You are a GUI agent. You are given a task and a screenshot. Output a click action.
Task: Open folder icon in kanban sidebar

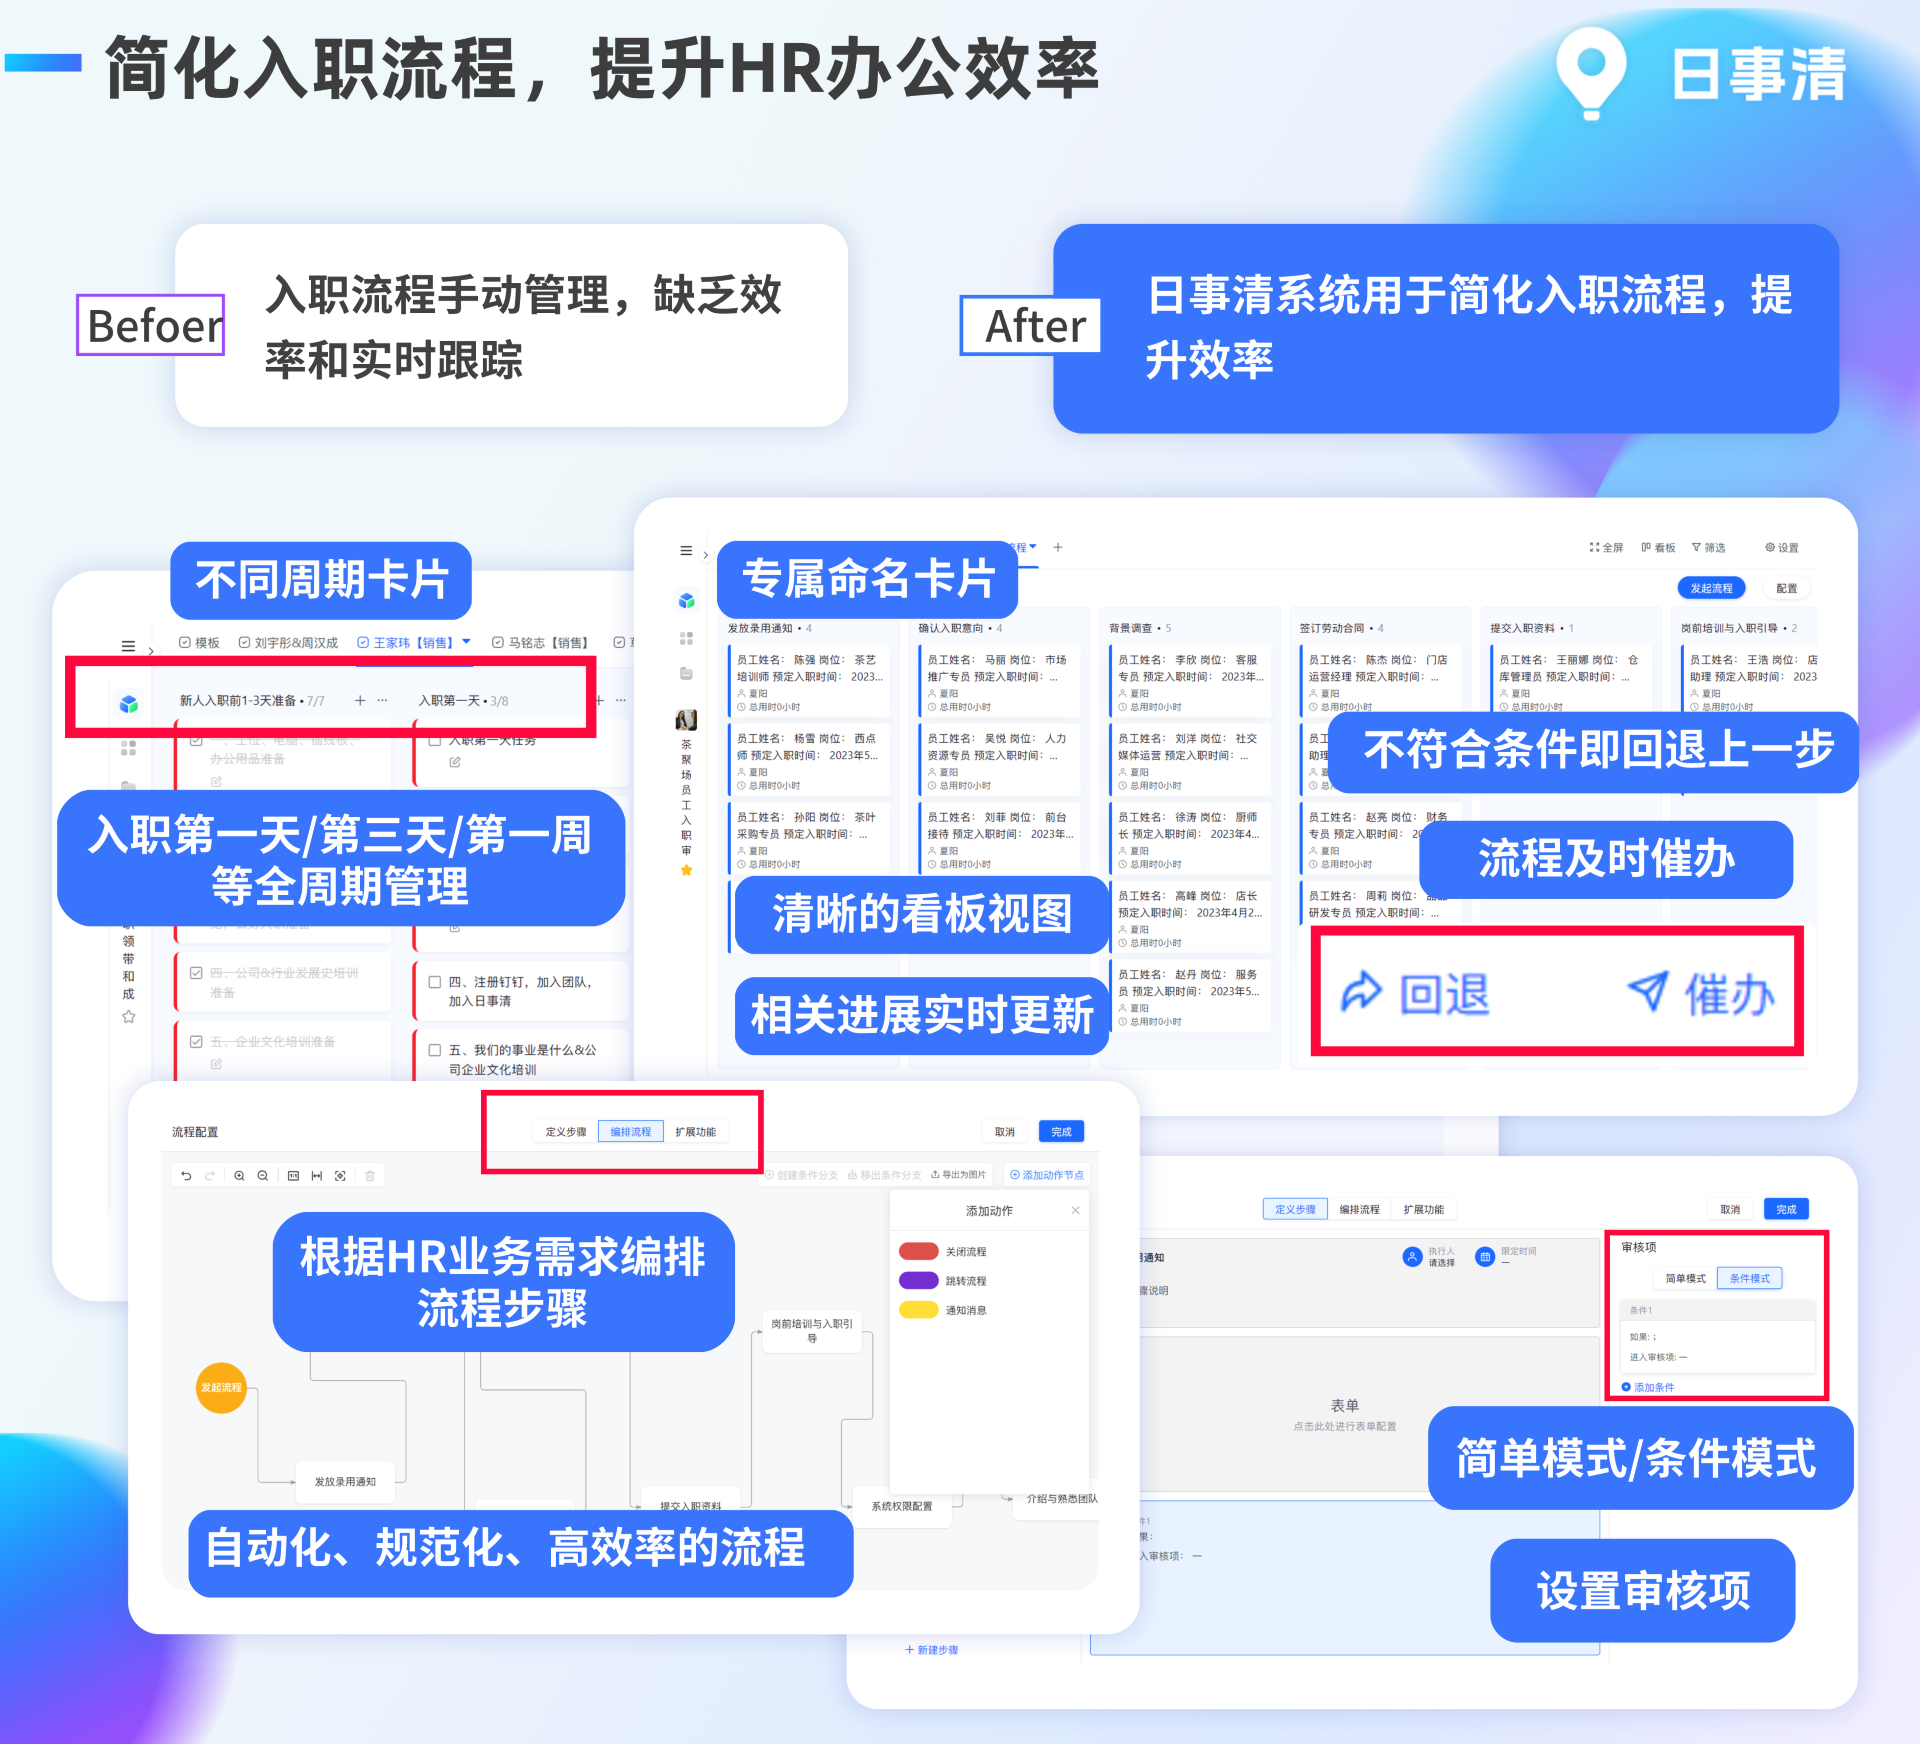(686, 673)
